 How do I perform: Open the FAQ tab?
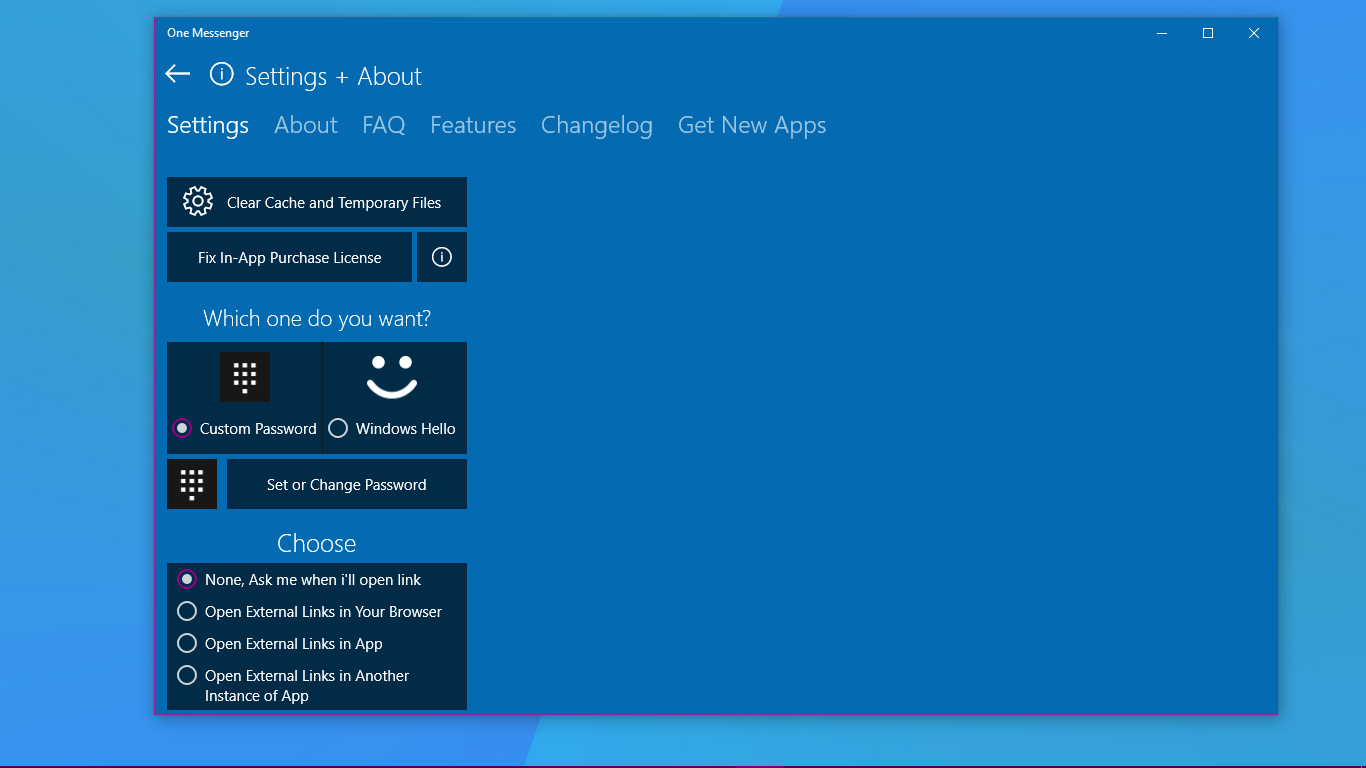tap(384, 125)
